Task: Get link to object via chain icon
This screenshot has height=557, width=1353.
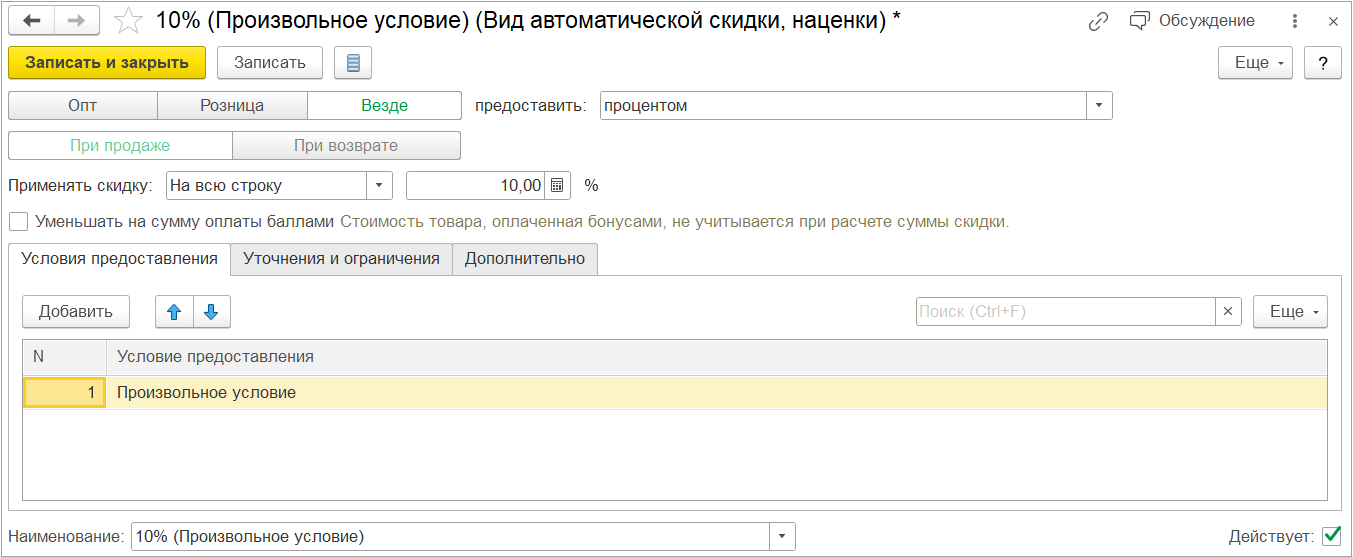Action: (x=1099, y=21)
